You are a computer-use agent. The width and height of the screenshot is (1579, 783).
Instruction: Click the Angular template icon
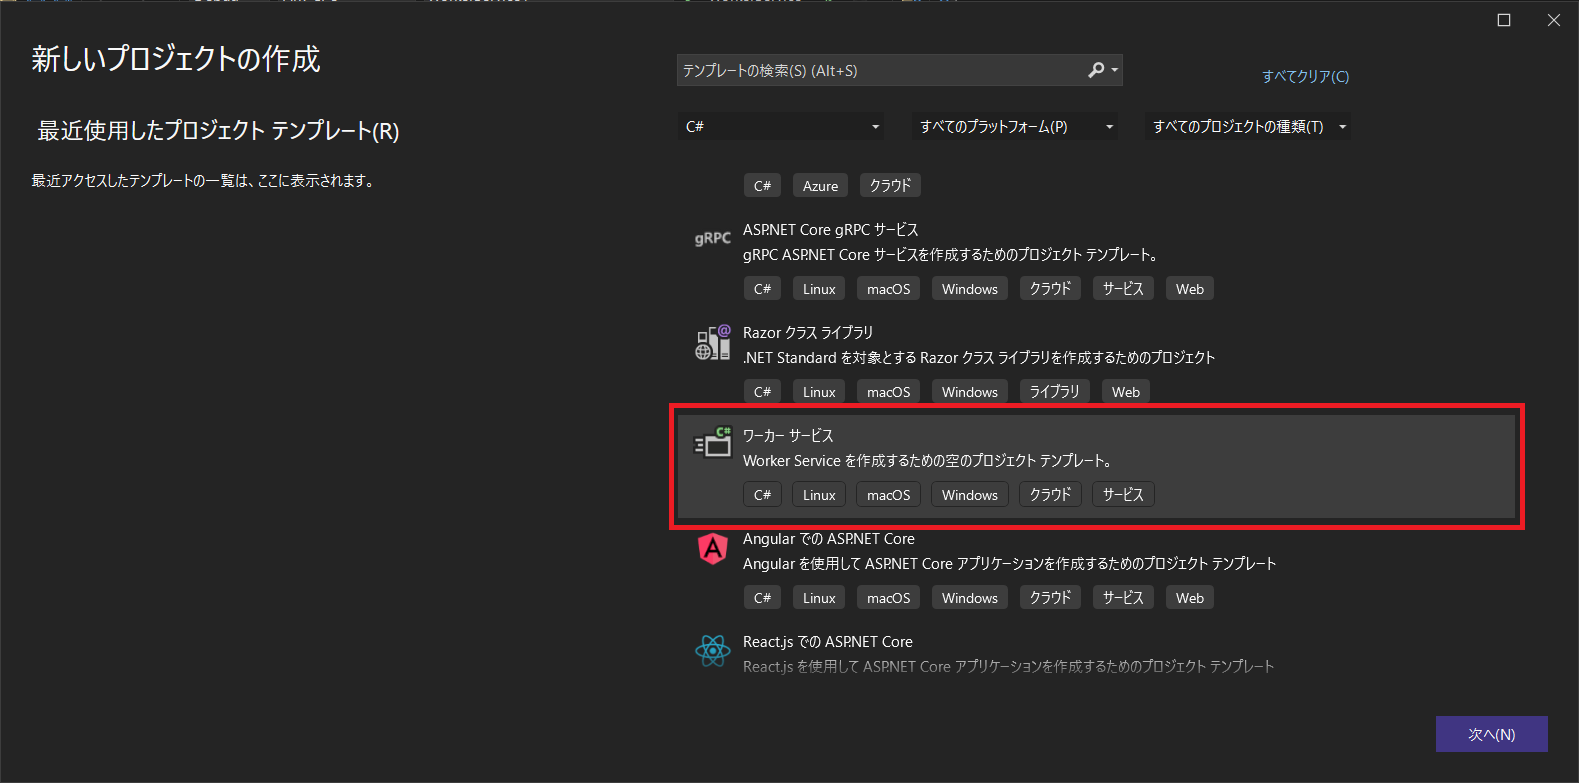click(712, 548)
